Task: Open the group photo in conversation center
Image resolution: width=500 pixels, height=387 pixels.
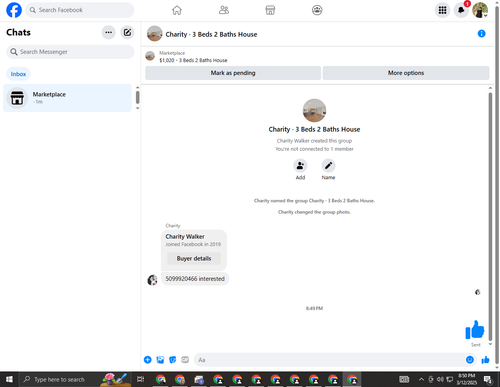Action: tap(314, 110)
